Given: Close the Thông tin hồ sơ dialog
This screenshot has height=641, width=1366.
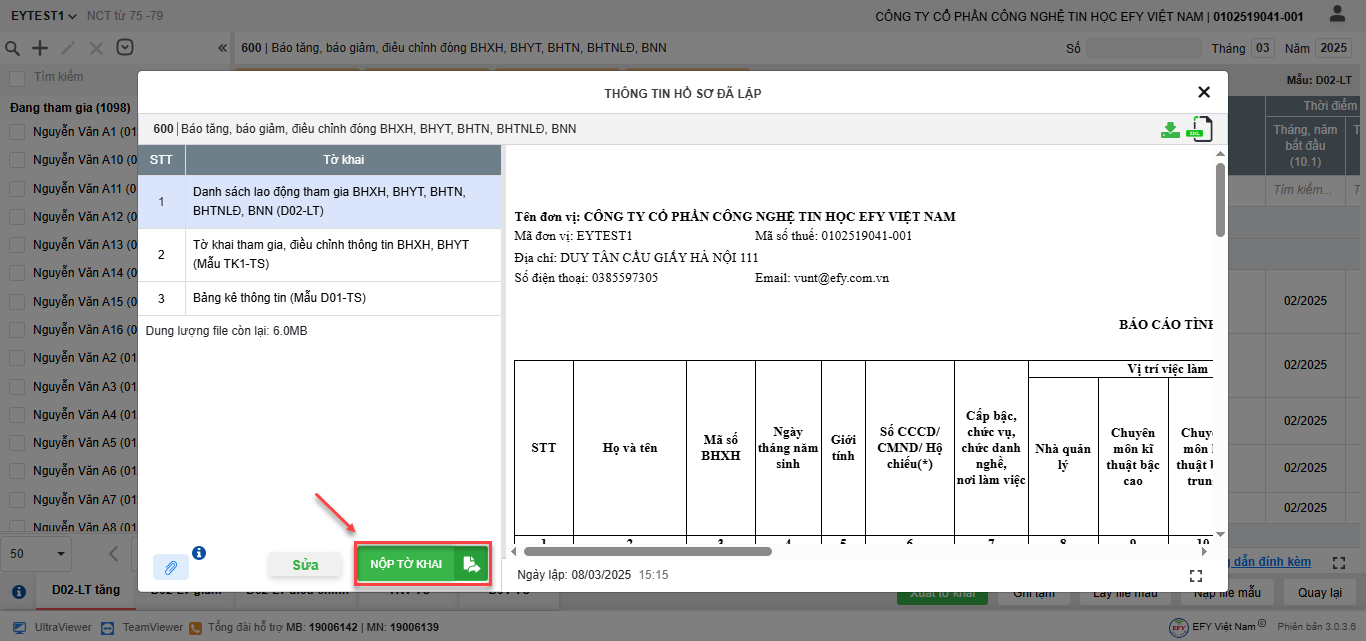Looking at the screenshot, I should click(x=1204, y=92).
